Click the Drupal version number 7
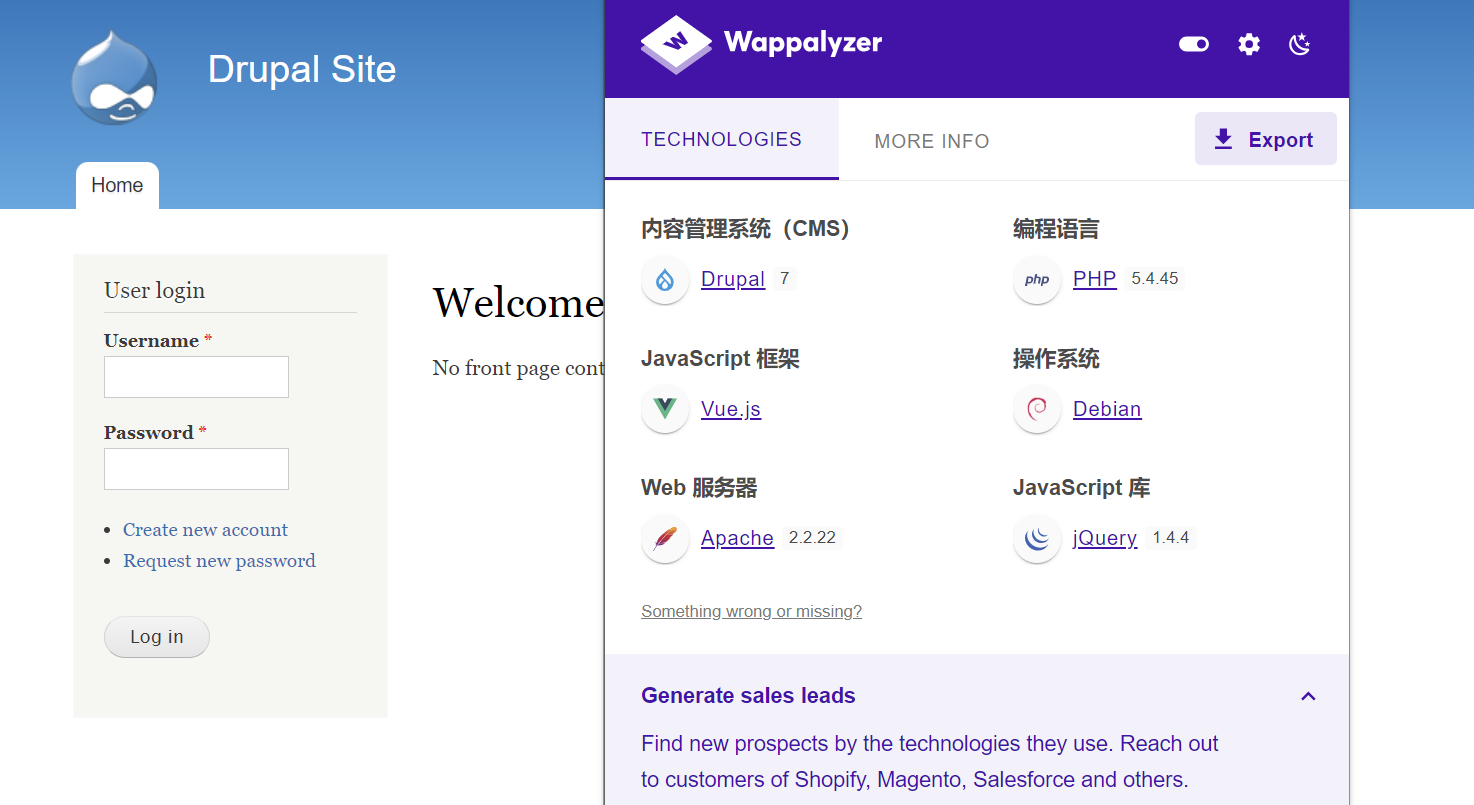Screen dimensions: 1474x805 [785, 279]
